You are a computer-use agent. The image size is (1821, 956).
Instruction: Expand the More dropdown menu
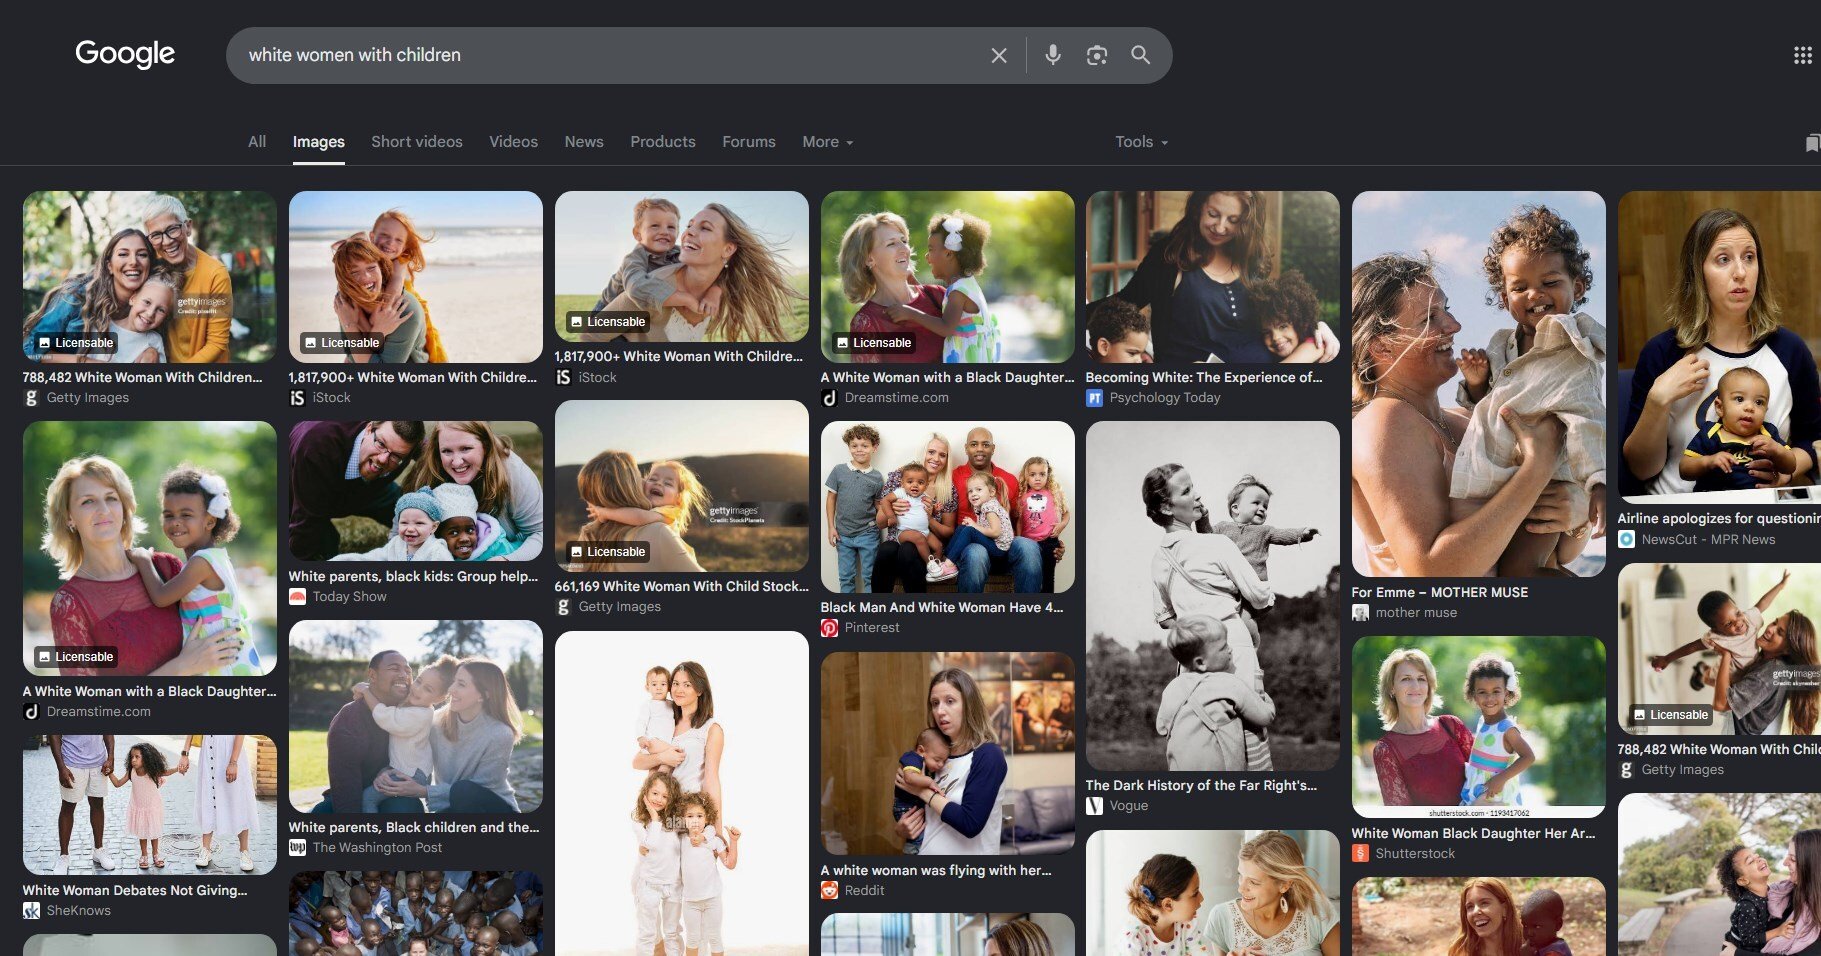click(x=828, y=142)
